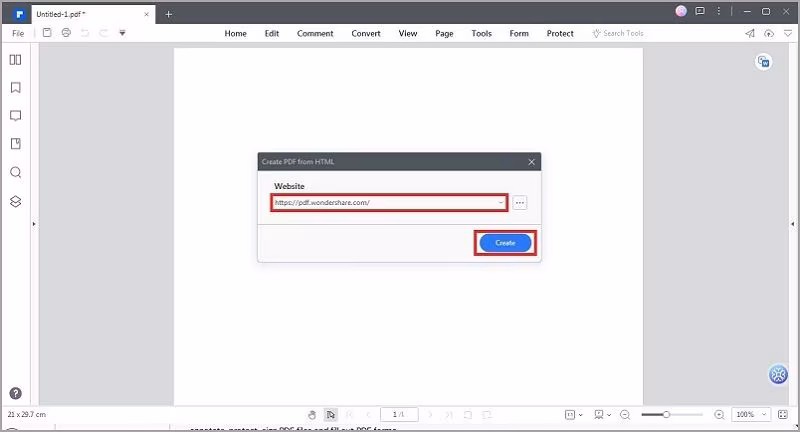Open the bookmarks panel icon

[16, 88]
